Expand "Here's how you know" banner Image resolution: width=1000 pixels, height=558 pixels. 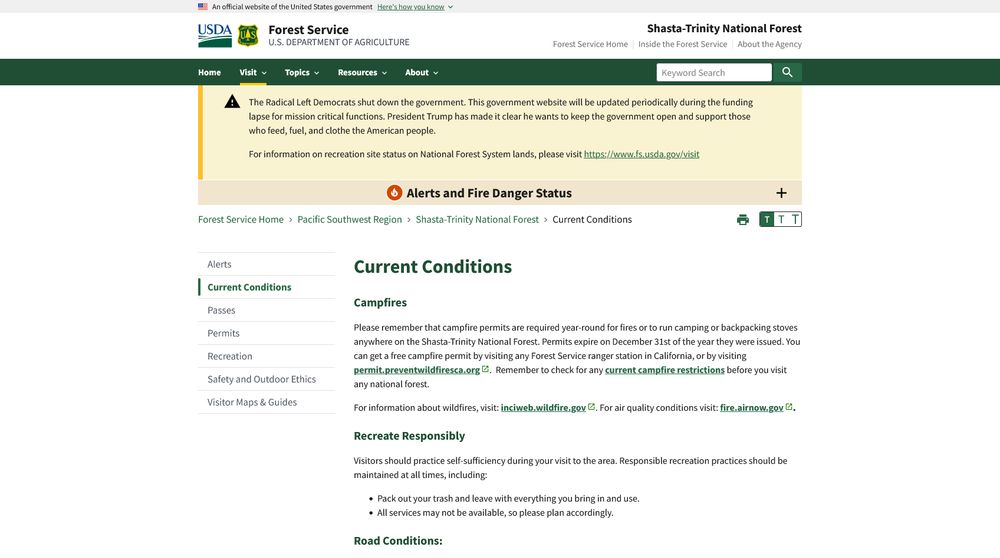point(415,6)
